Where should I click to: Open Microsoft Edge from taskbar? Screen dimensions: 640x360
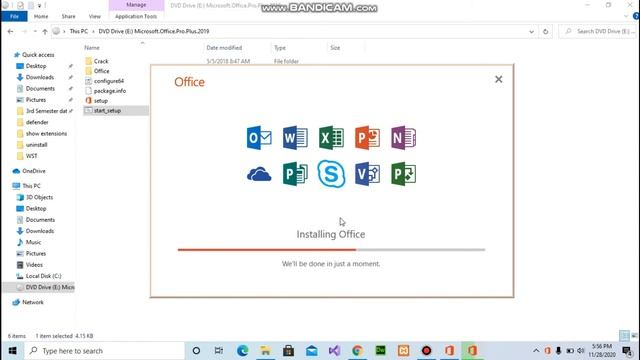click(x=242, y=351)
